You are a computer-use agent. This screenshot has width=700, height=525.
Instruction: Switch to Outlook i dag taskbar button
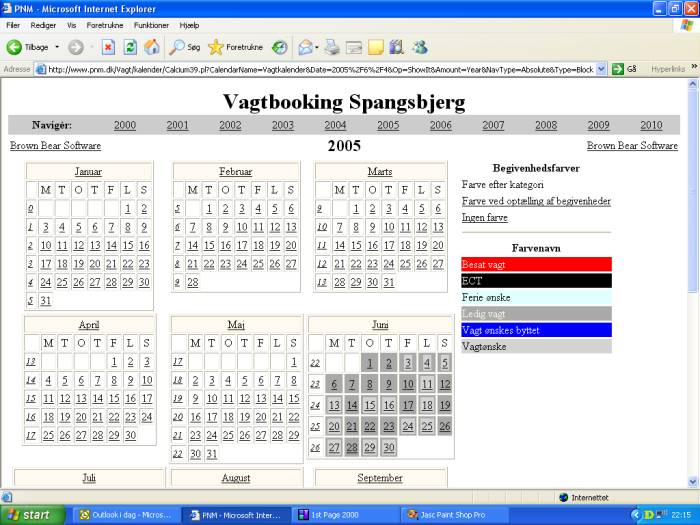[127, 515]
